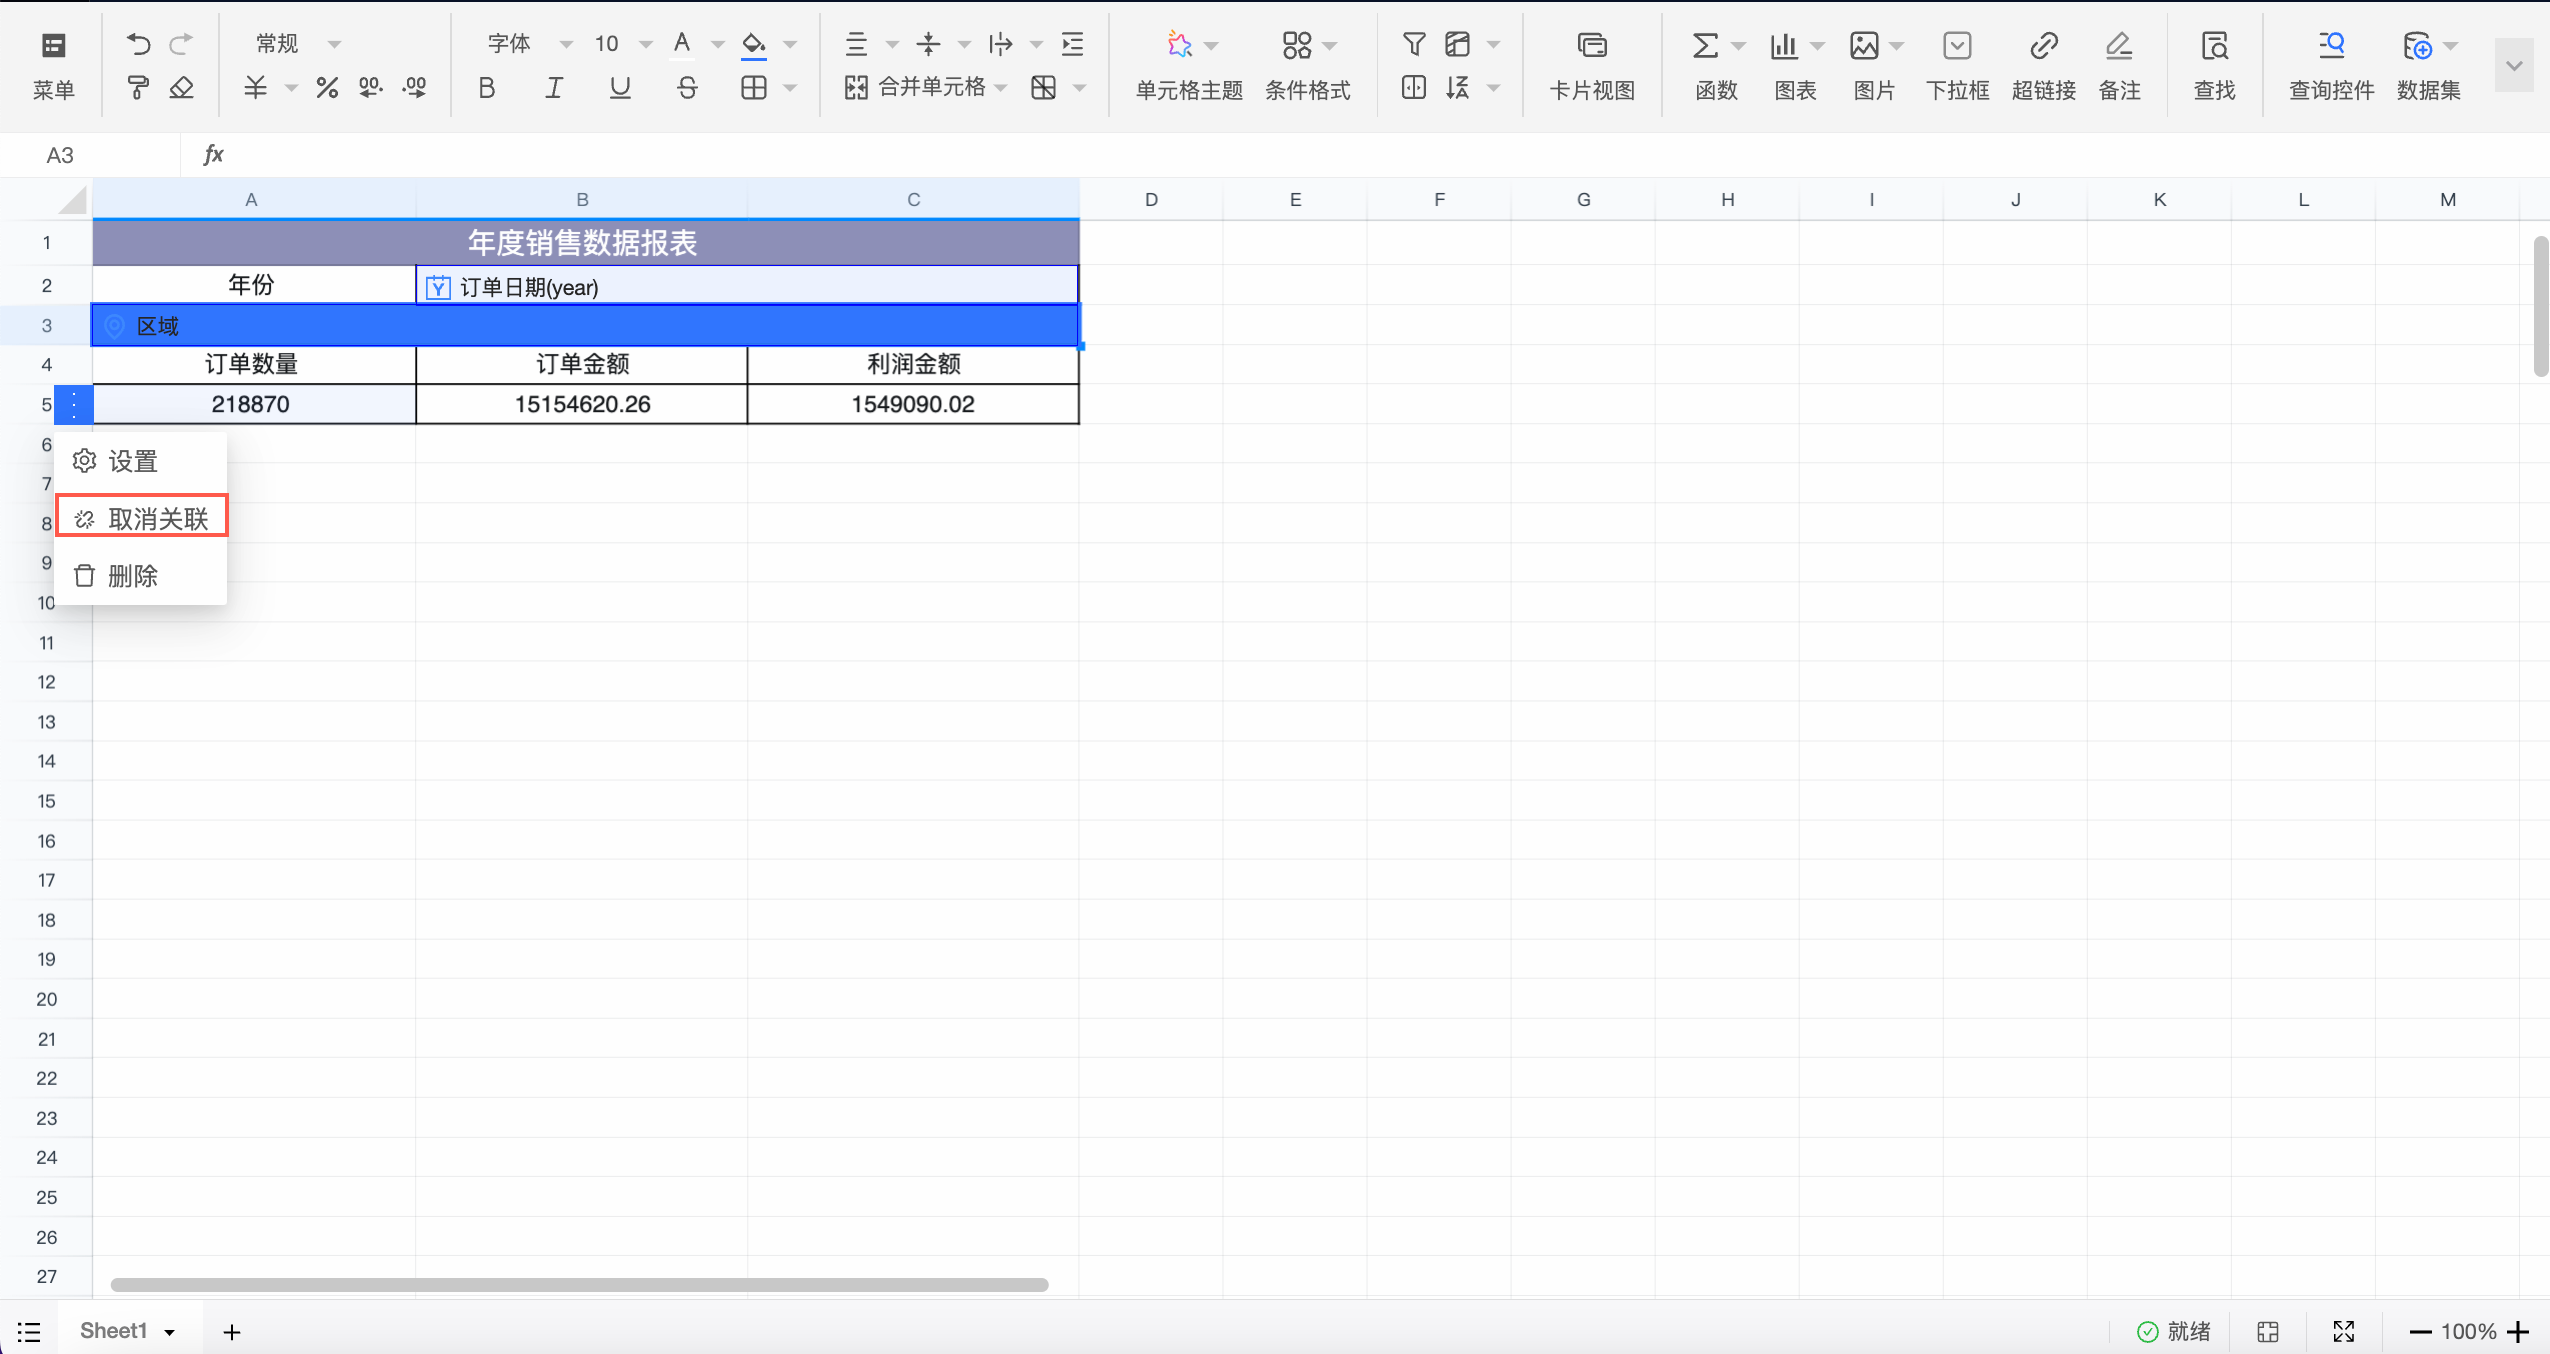2550x1354 pixels.
Task: Toggle italic text style
Action: click(x=553, y=89)
